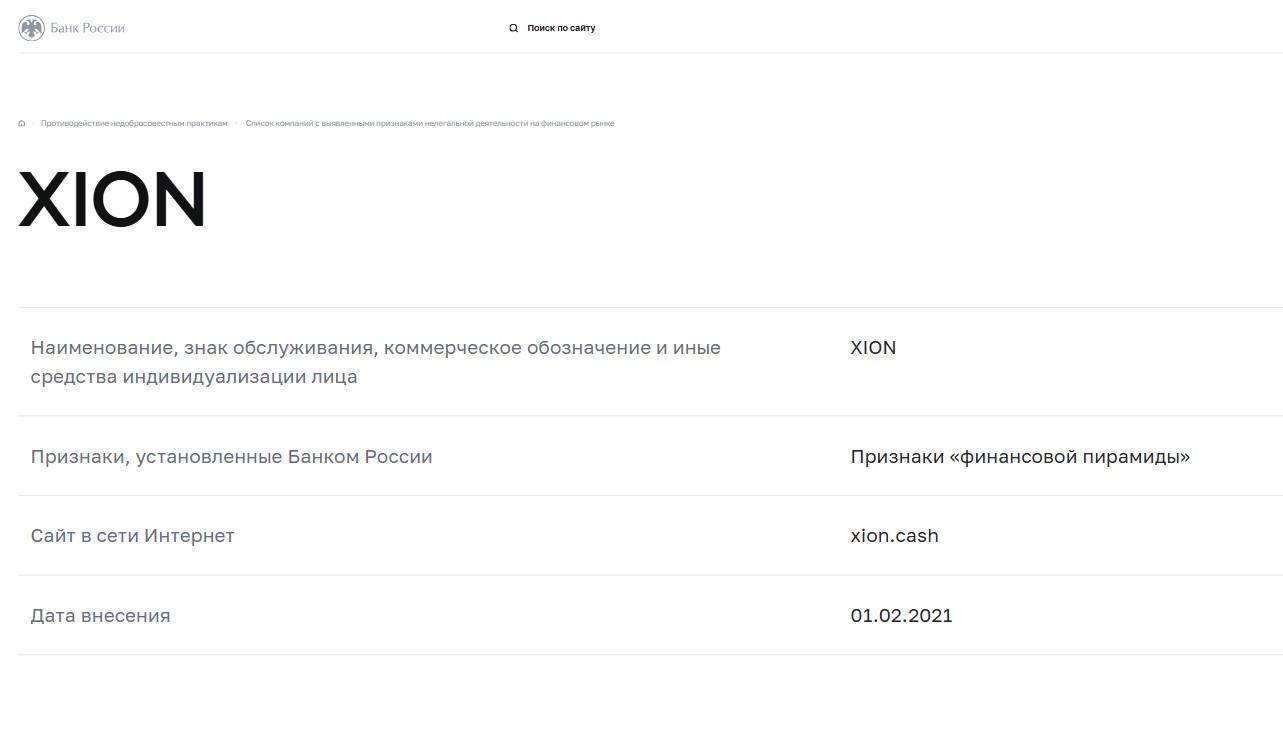Open search via the magnifier icon
The width and height of the screenshot is (1283, 739).
click(513, 28)
